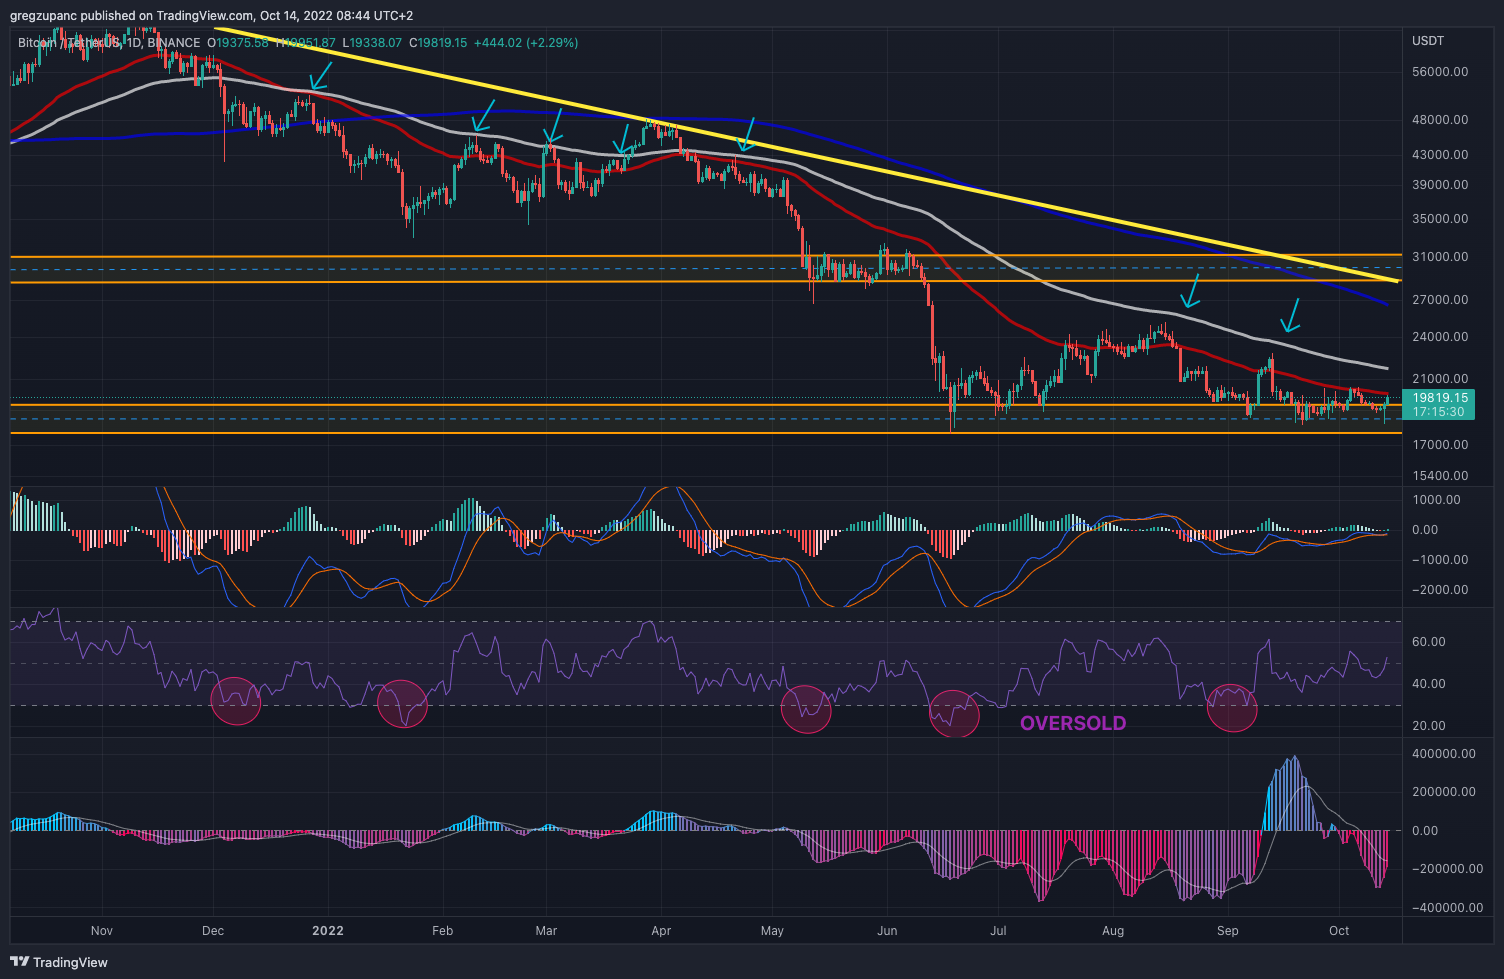Image resolution: width=1504 pixels, height=979 pixels.
Task: Select the teal current price badge showing 19819.15
Action: point(1441,397)
